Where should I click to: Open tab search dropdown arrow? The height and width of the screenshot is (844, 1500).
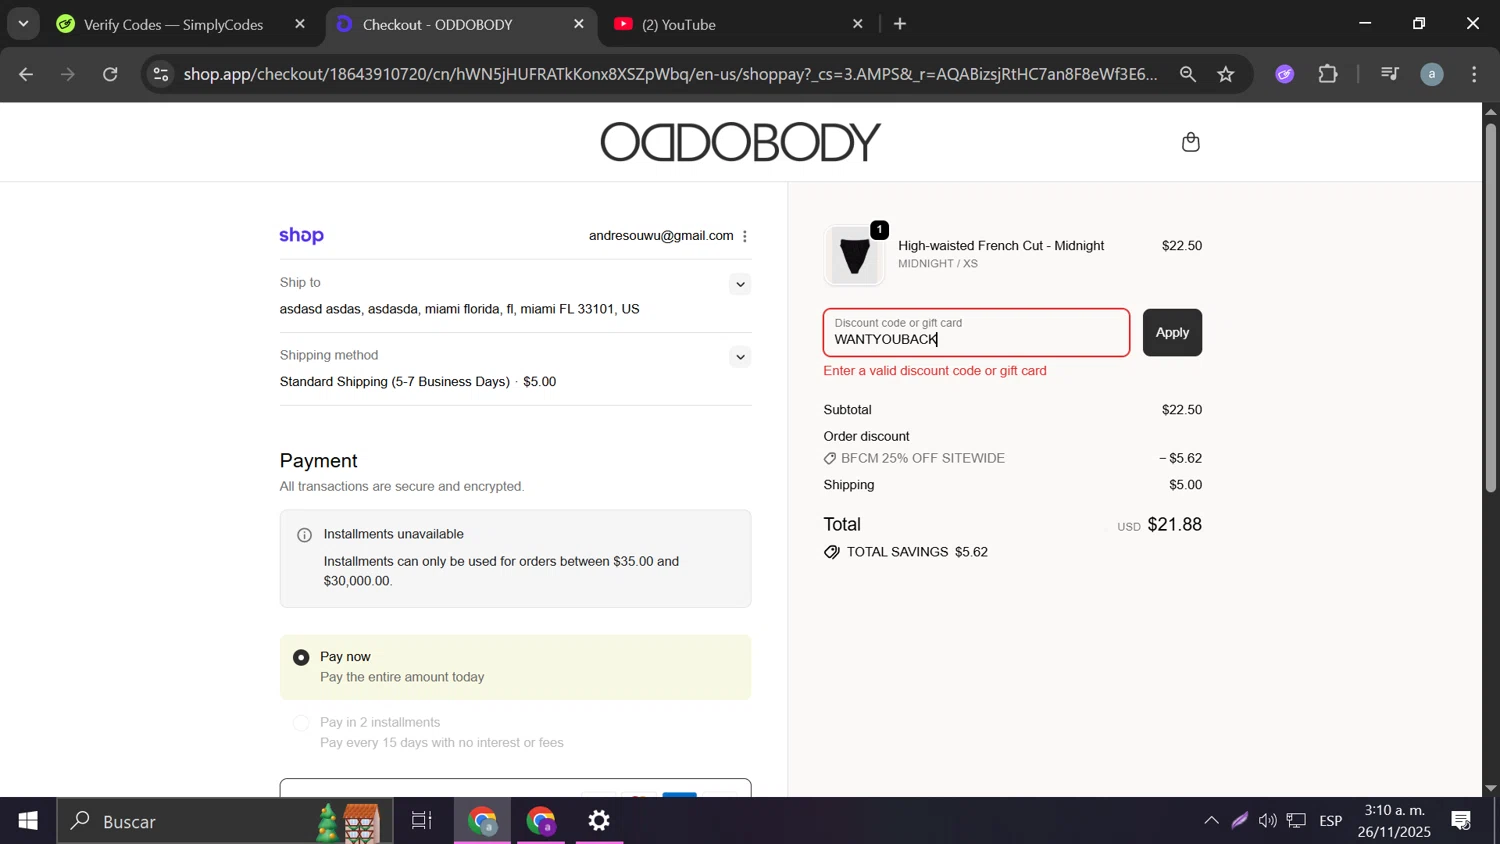[23, 24]
